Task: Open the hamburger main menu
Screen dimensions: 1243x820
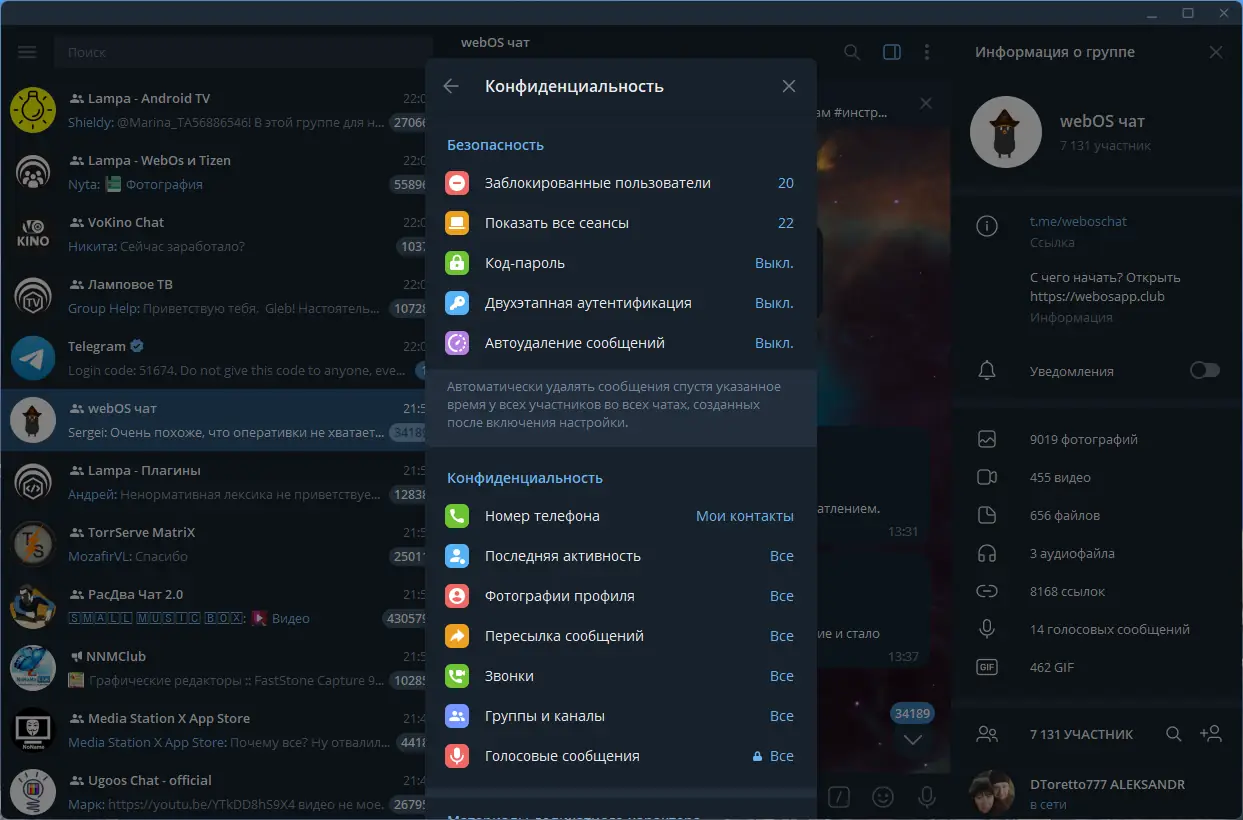Action: coord(27,52)
